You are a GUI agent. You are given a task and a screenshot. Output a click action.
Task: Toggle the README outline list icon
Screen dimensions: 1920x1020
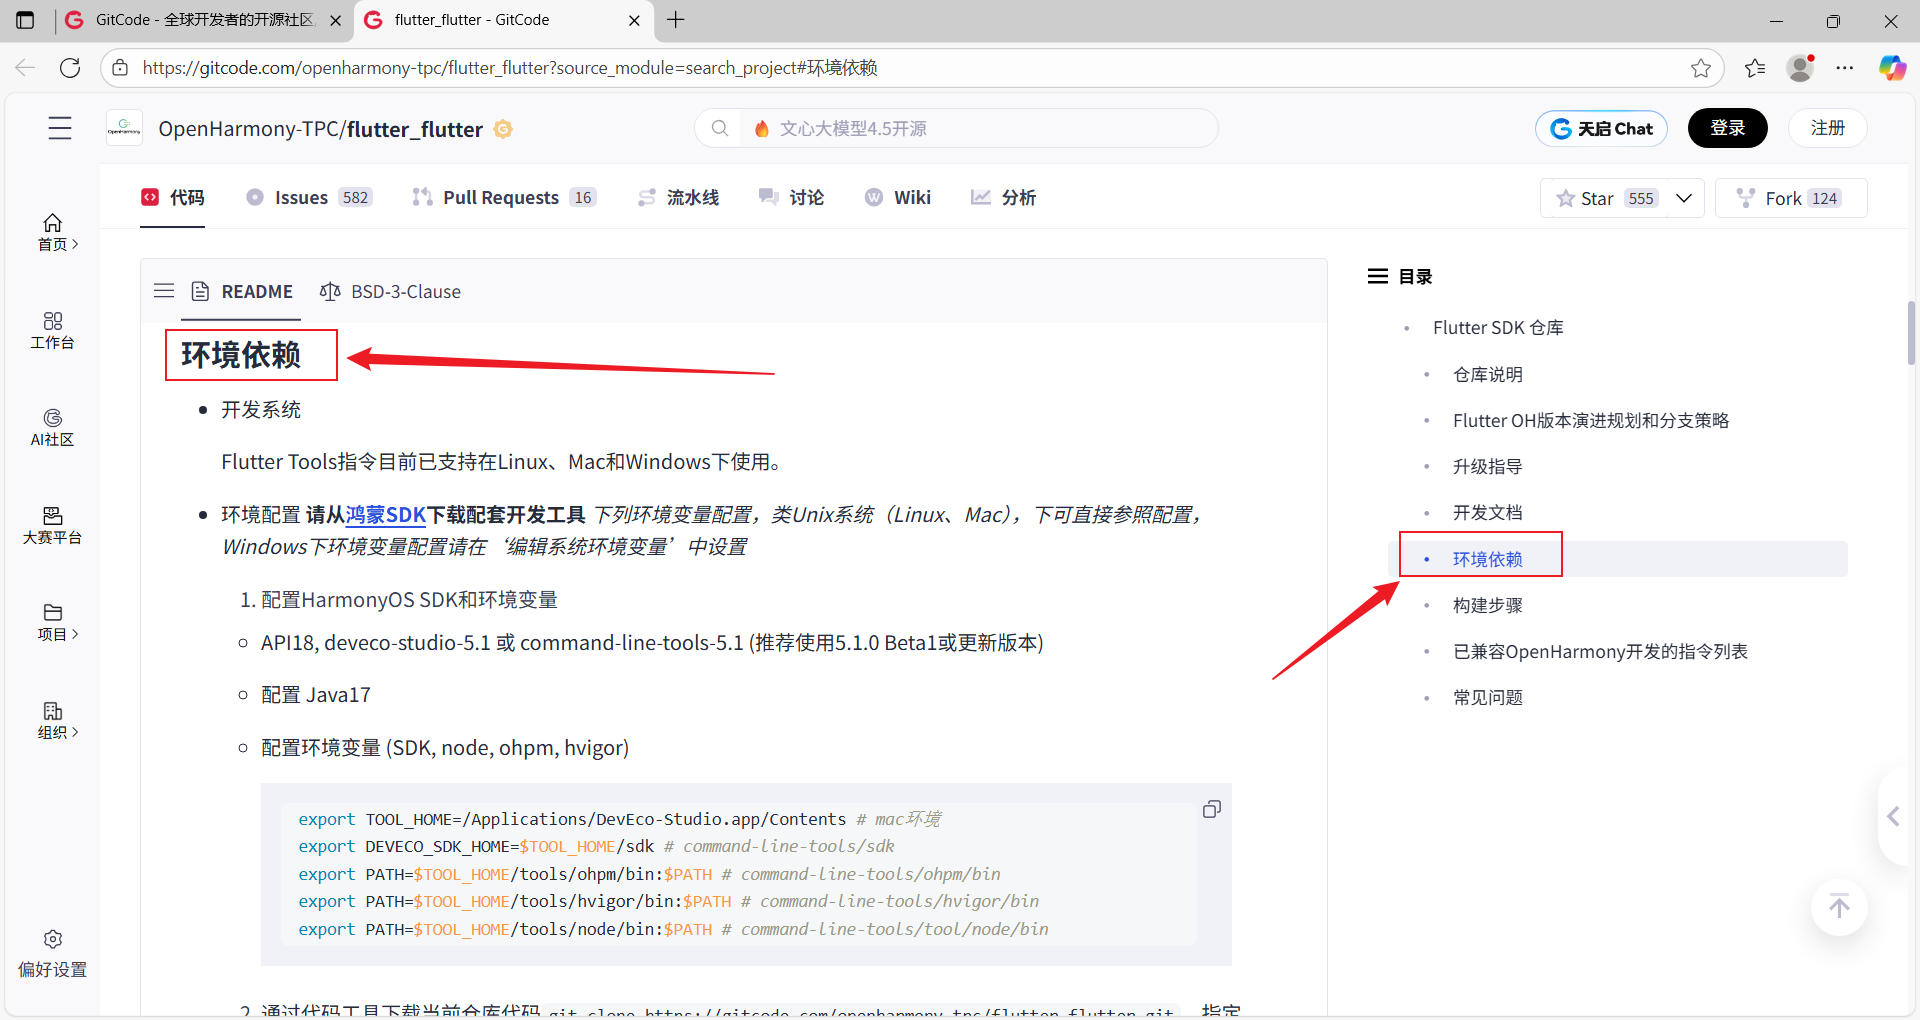[164, 291]
